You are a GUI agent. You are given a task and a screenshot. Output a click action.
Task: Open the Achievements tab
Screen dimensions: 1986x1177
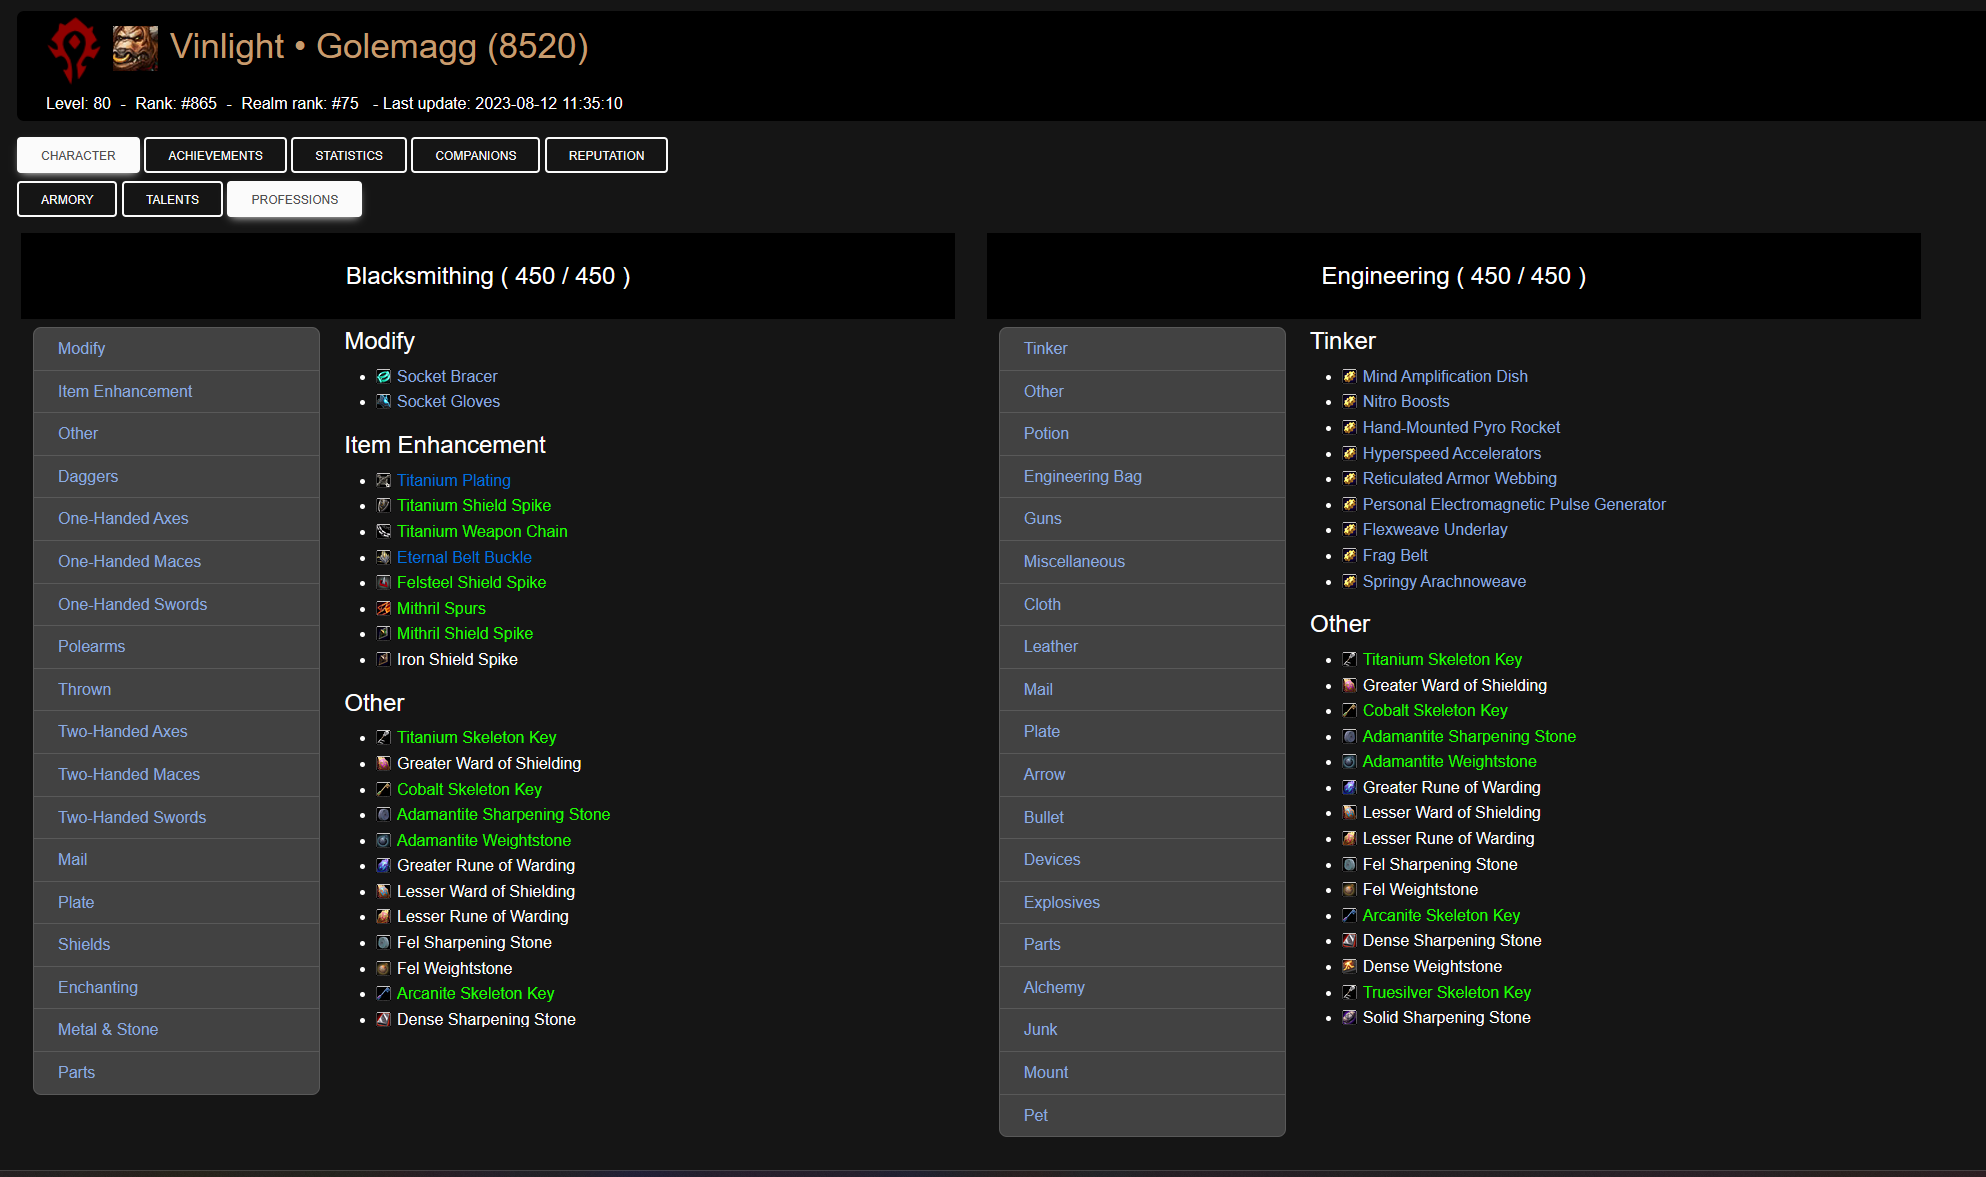tap(215, 155)
